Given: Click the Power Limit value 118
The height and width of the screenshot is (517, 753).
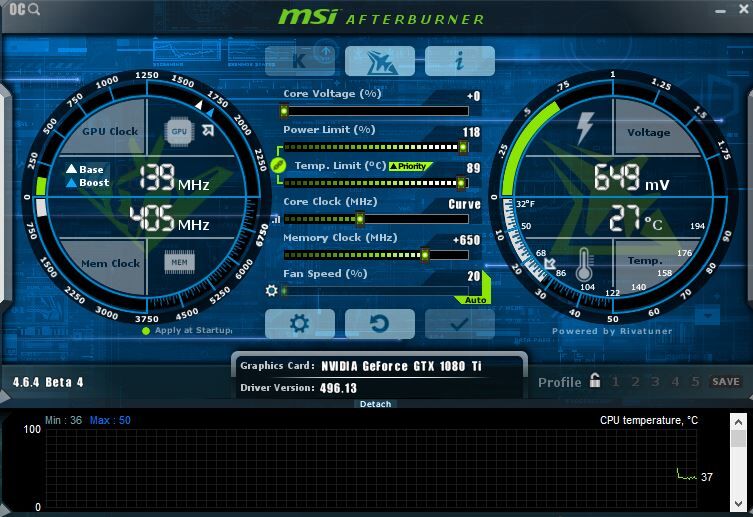Looking at the screenshot, I should pos(471,132).
